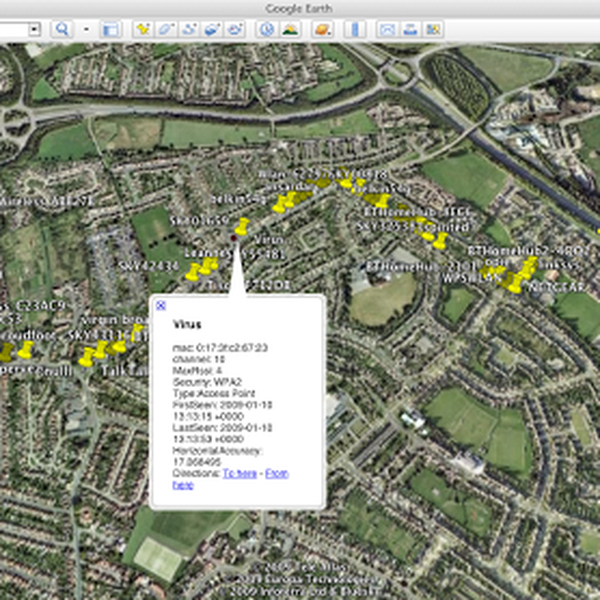
Task: Expand the search field dropdown arrow
Action: (34, 29)
